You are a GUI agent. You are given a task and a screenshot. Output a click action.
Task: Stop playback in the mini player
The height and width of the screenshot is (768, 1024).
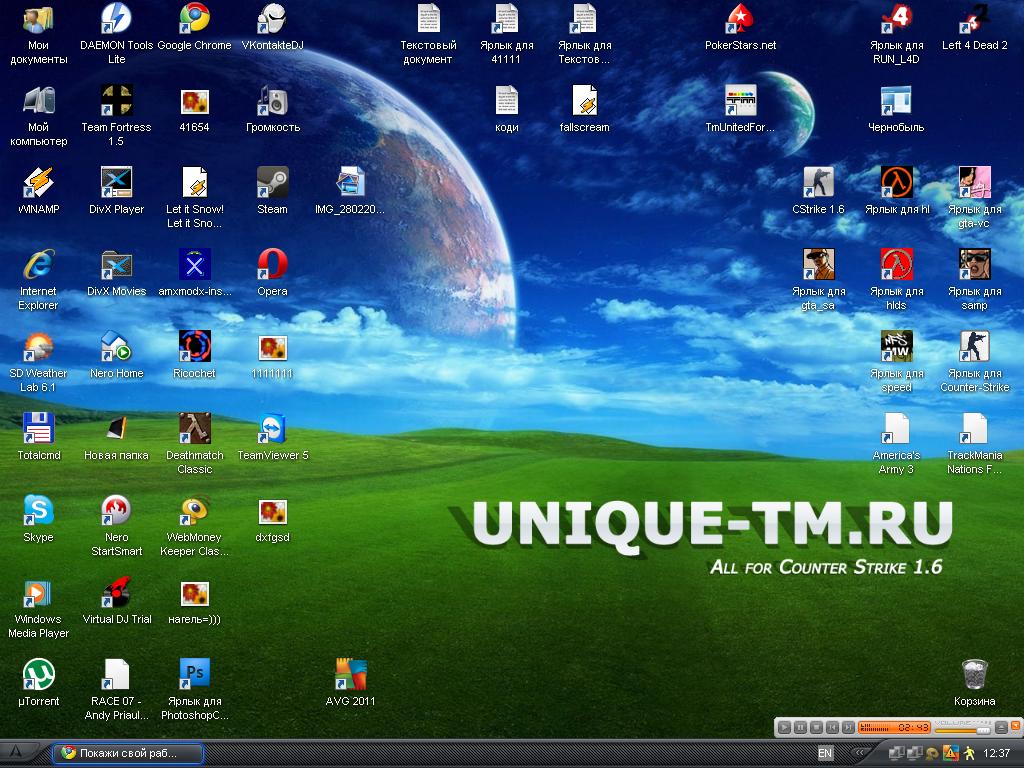(x=816, y=727)
